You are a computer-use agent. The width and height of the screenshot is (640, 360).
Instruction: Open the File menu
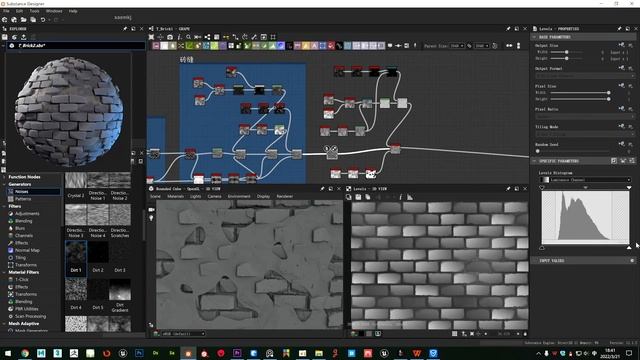(x=6, y=11)
